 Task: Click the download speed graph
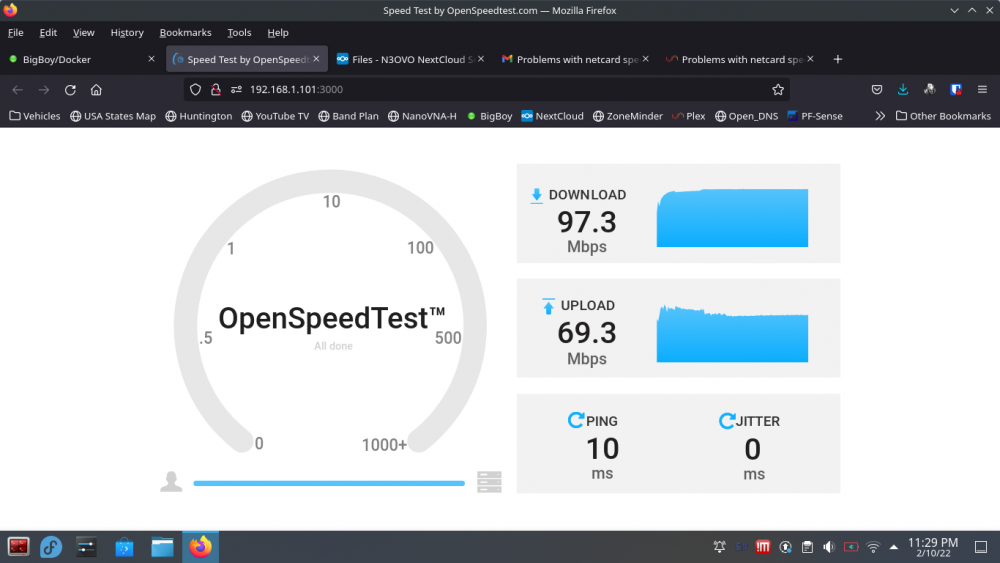(732, 217)
